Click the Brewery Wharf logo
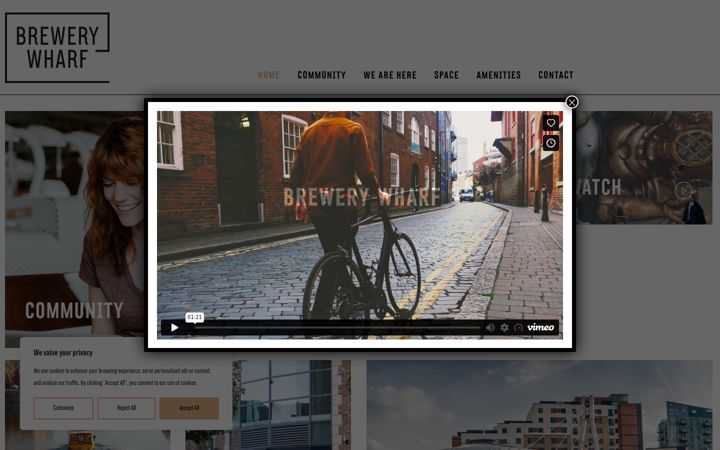Image resolution: width=720 pixels, height=450 pixels. click(x=57, y=48)
